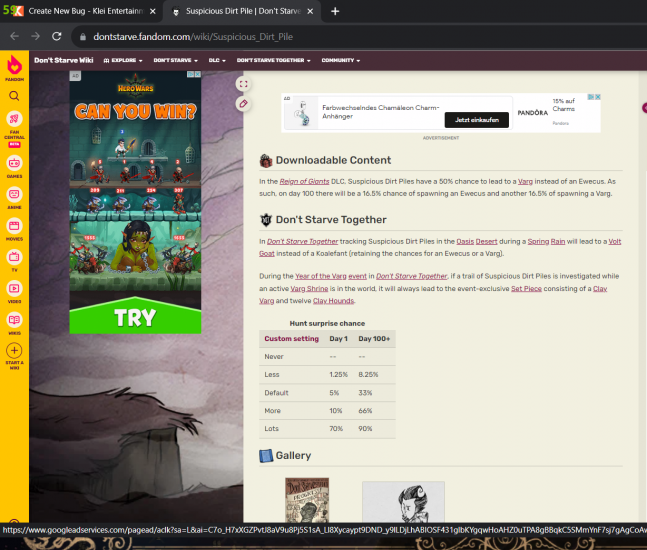Close the Suspicious Dirt Pile tab

tap(310, 11)
